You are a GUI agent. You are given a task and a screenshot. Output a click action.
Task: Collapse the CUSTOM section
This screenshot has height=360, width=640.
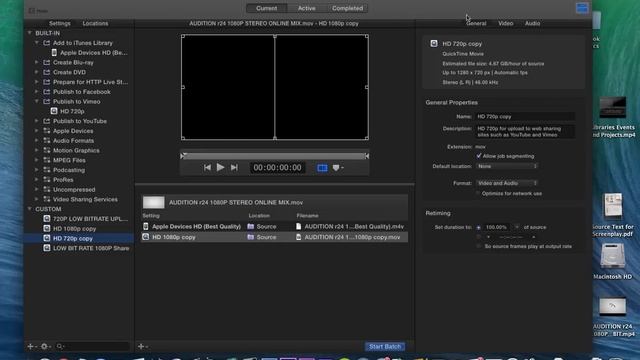pos(29,209)
